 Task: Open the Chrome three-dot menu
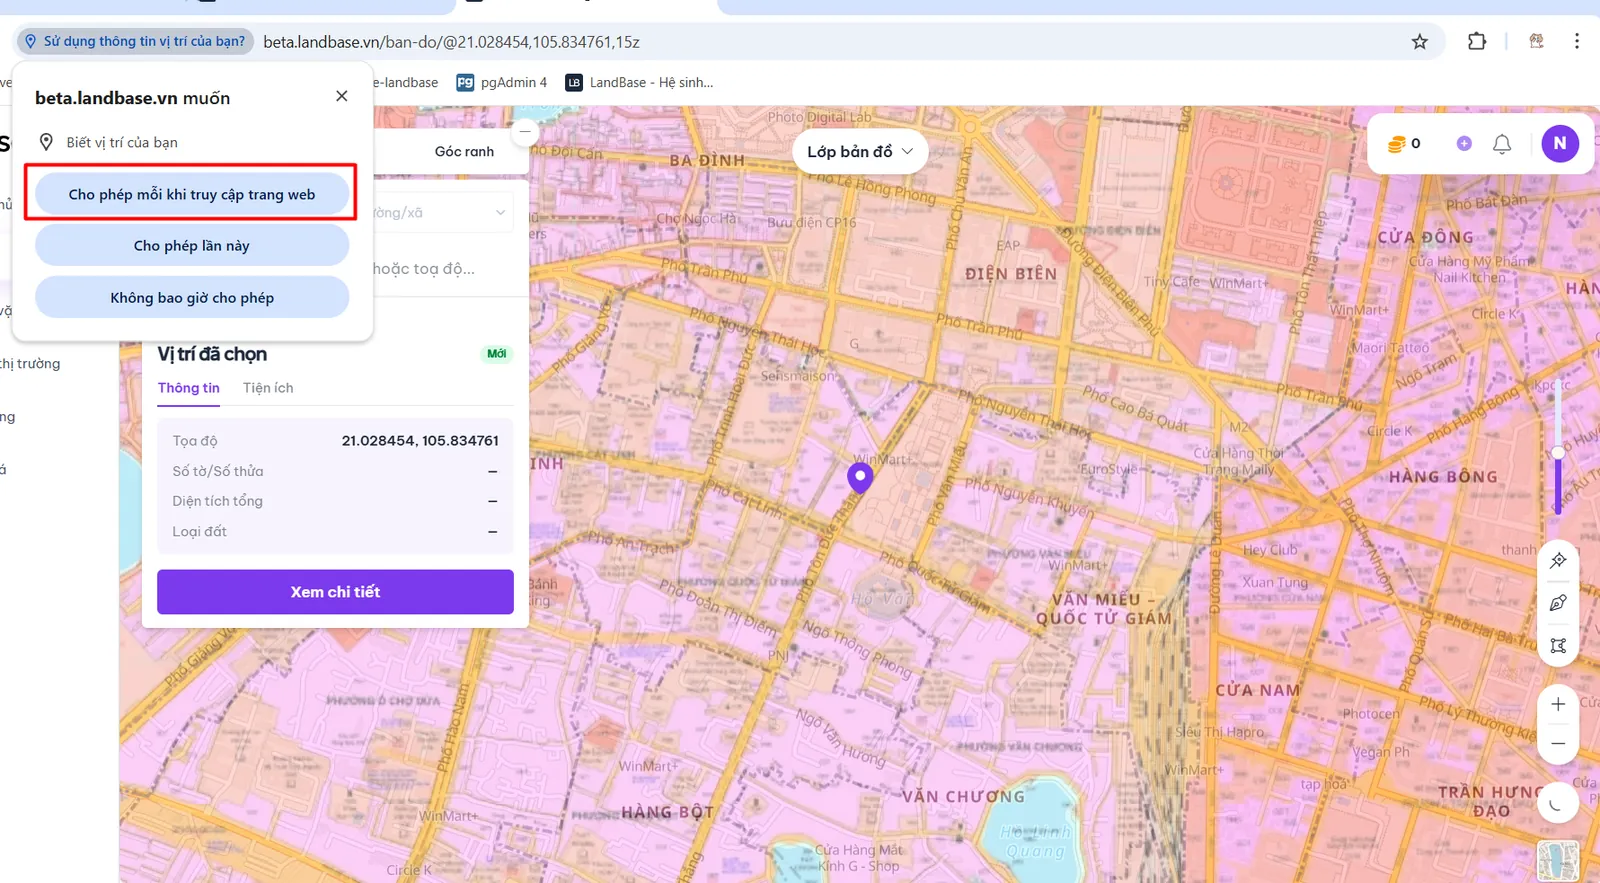1577,41
